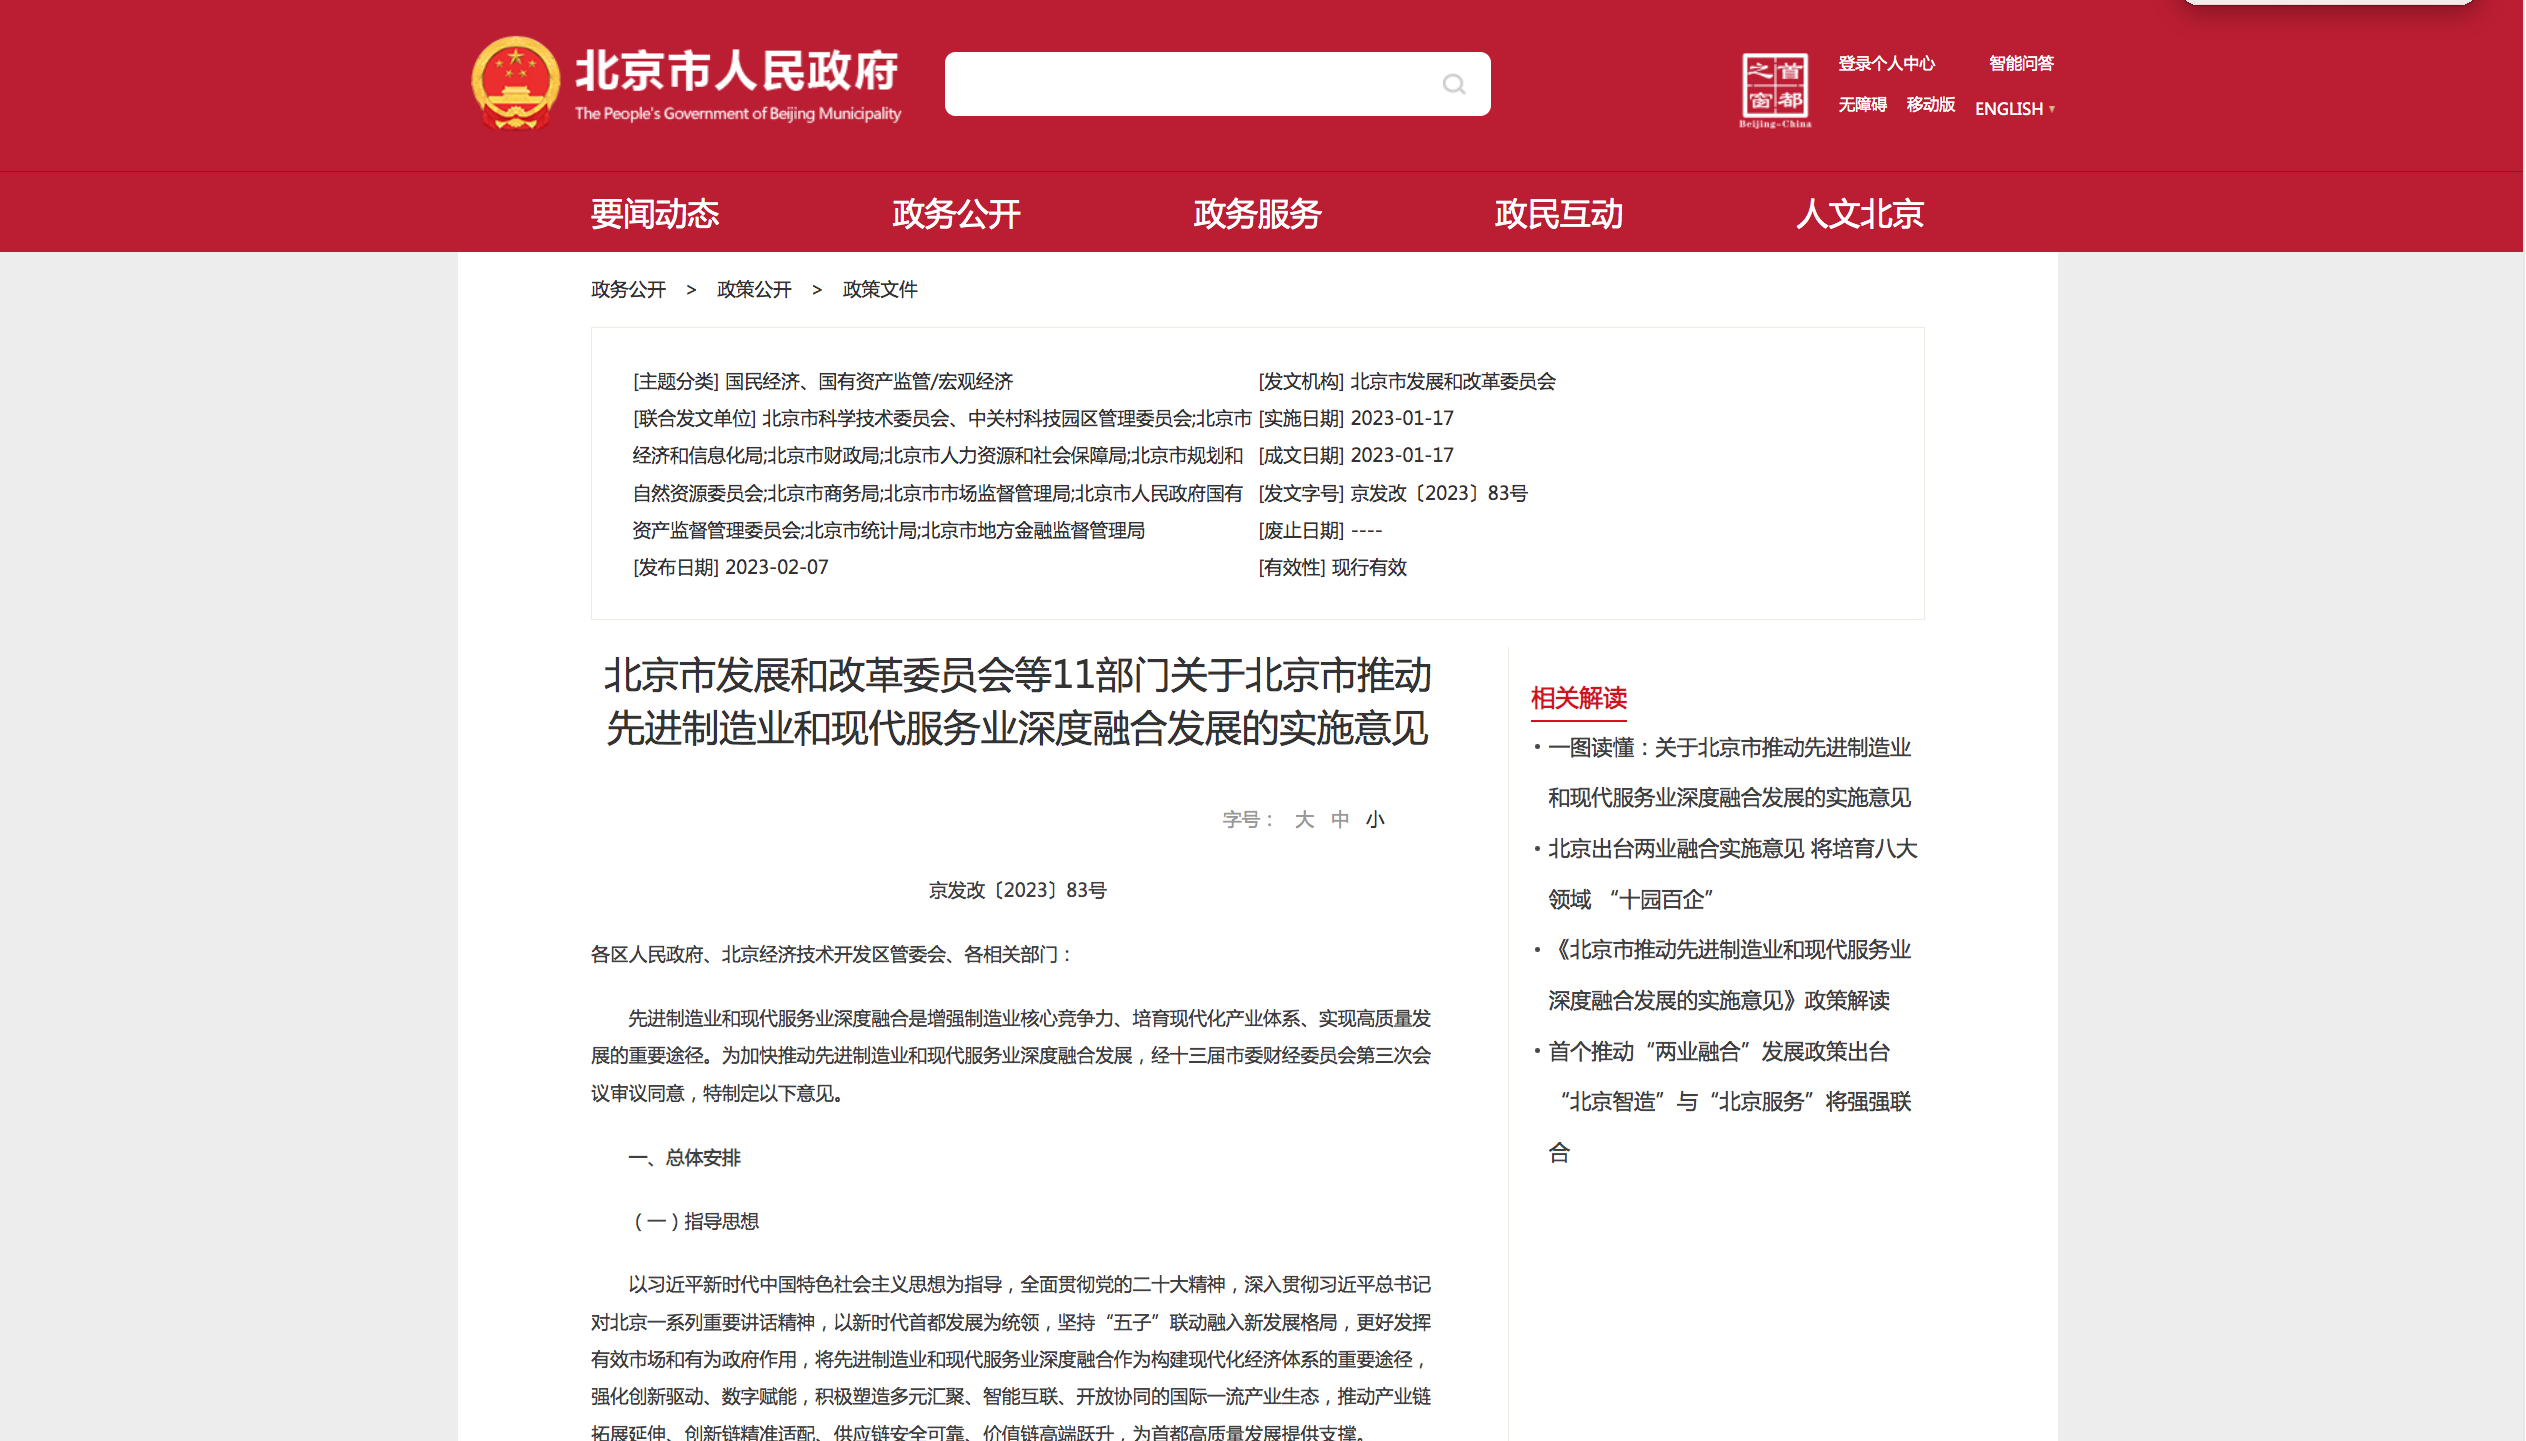Open the 政务公开 navigation menu
The image size is (2526, 1441).
point(956,214)
